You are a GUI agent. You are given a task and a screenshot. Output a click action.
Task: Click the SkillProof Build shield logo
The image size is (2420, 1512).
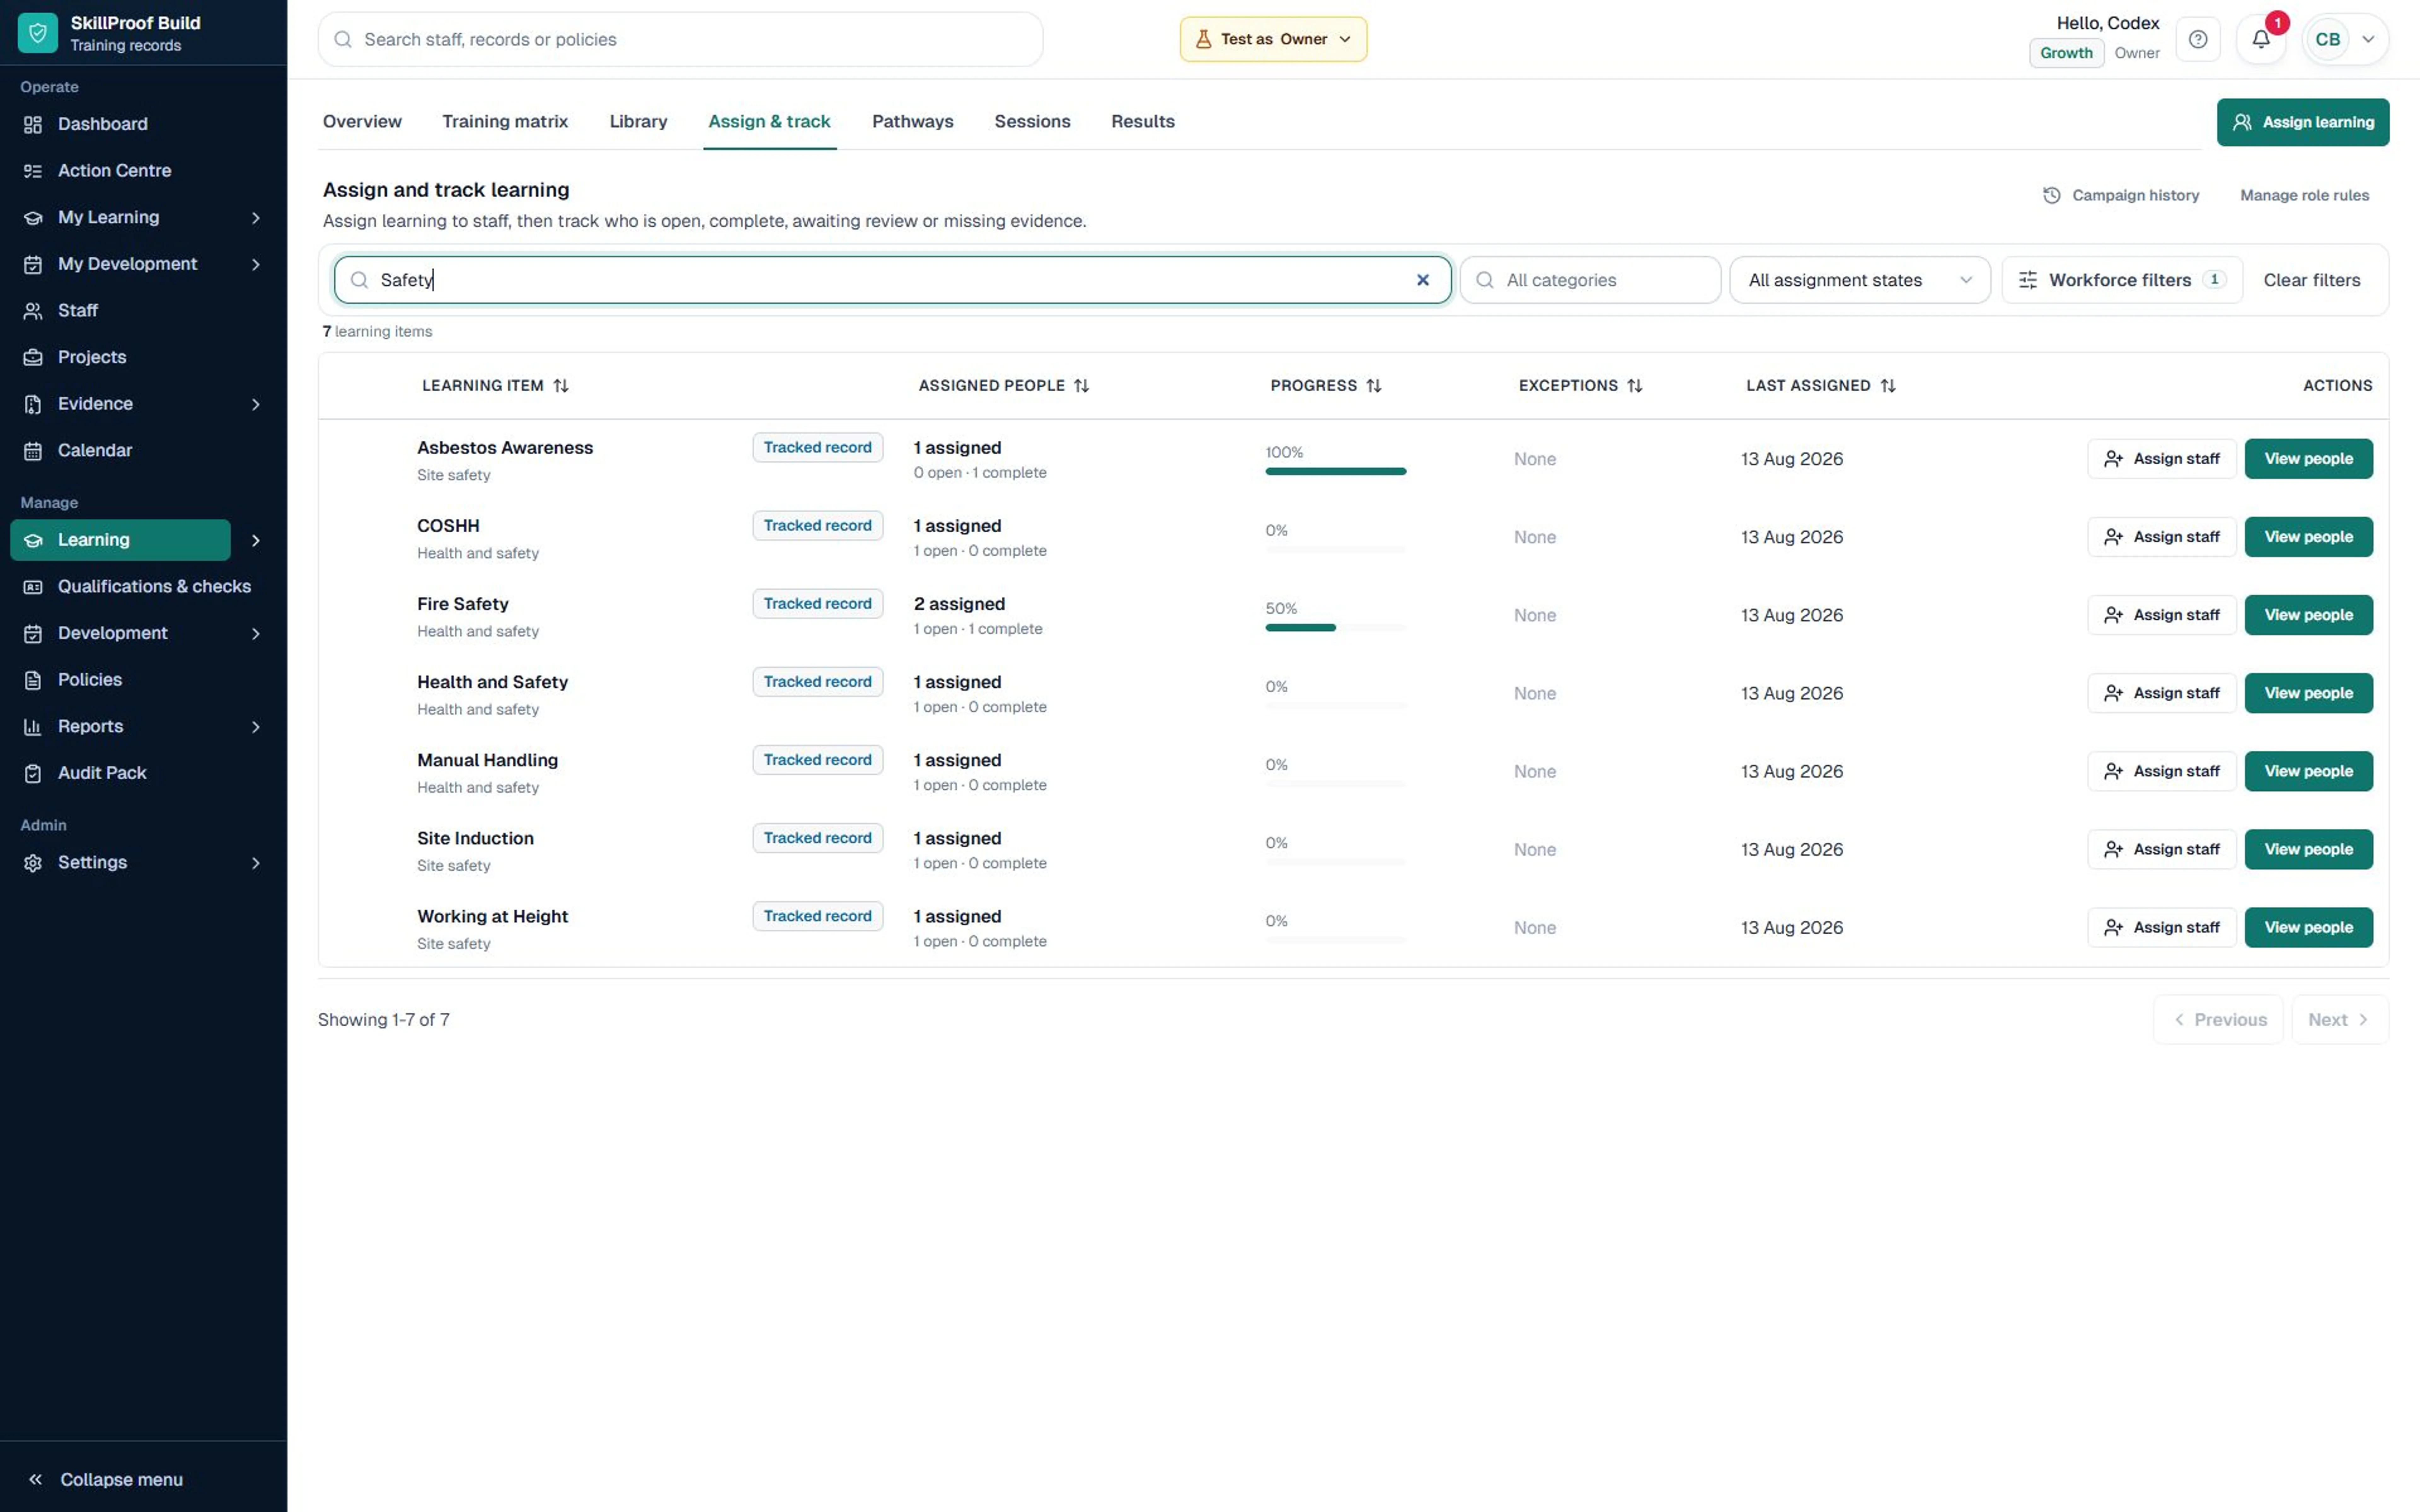pyautogui.click(x=38, y=33)
